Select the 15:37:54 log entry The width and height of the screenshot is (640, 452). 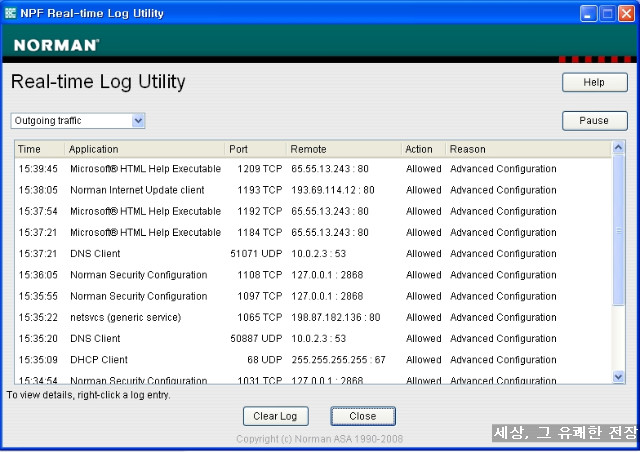click(313, 211)
